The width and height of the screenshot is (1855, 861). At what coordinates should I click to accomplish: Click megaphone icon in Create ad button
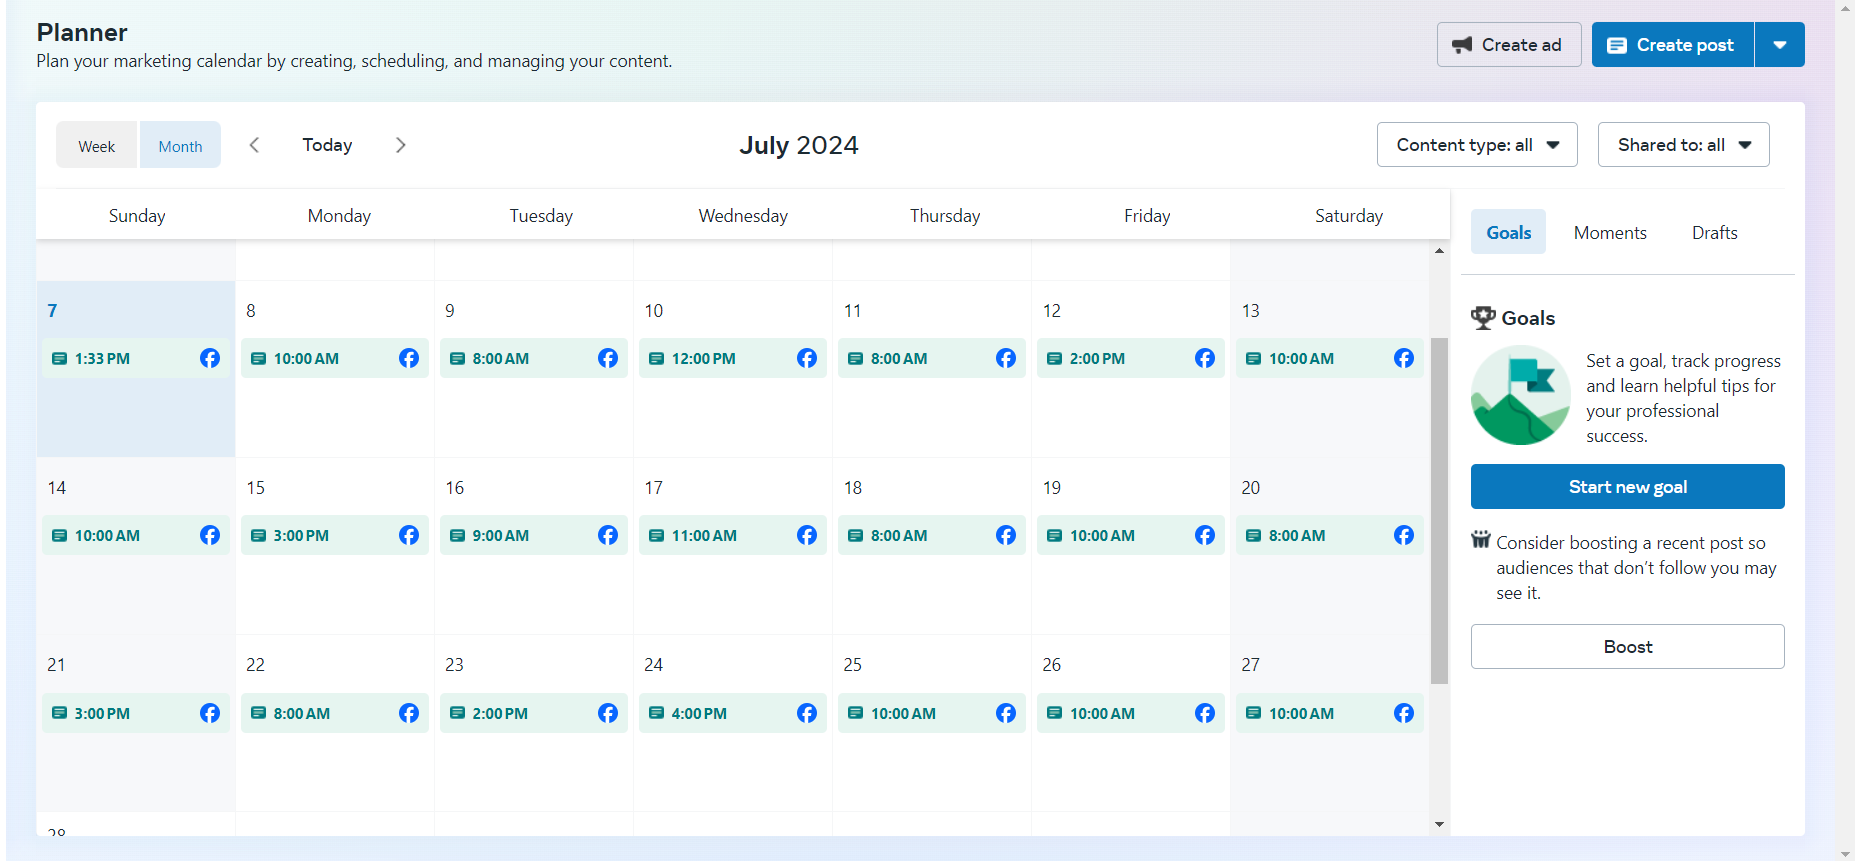pyautogui.click(x=1462, y=45)
